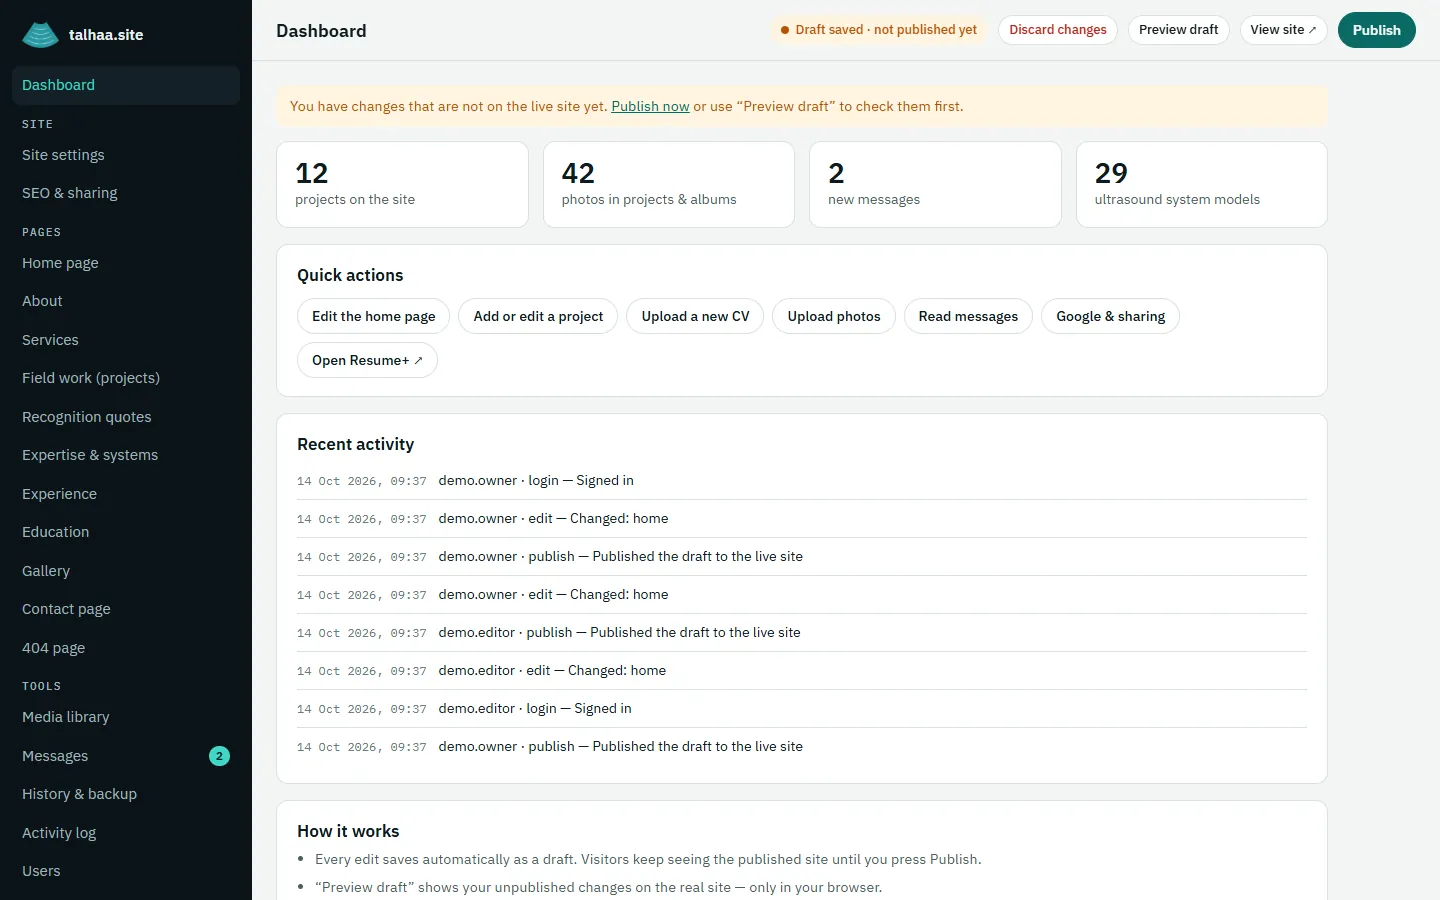
Task: Open Users management
Action: [x=126, y=871]
